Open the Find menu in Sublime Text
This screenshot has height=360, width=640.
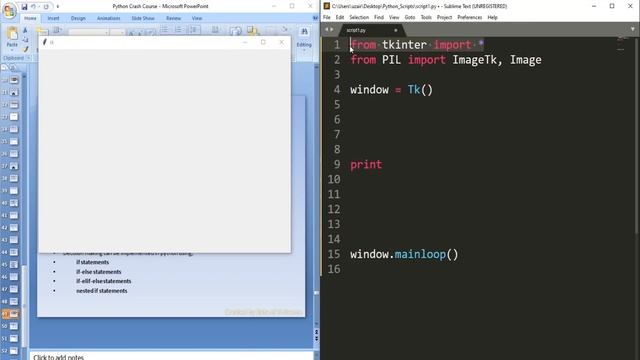coord(379,18)
